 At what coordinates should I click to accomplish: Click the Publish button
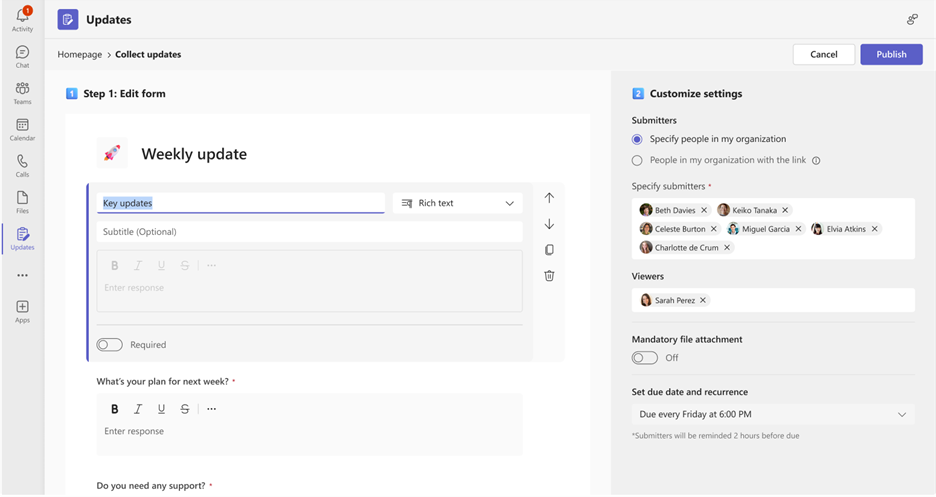(891, 54)
